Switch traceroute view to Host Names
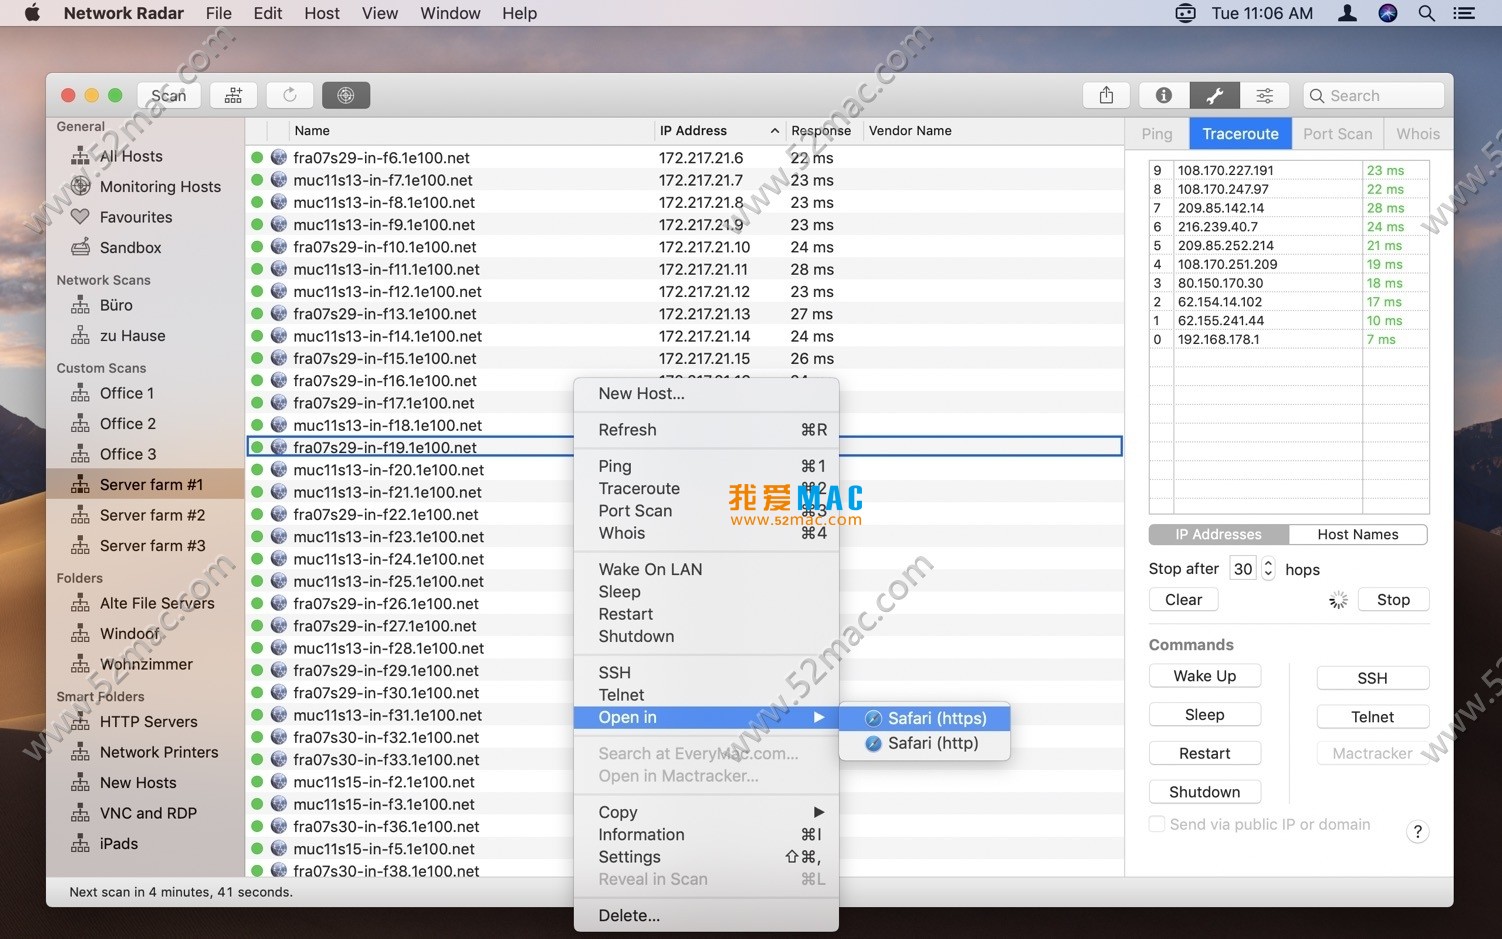This screenshot has width=1502, height=939. [1357, 534]
